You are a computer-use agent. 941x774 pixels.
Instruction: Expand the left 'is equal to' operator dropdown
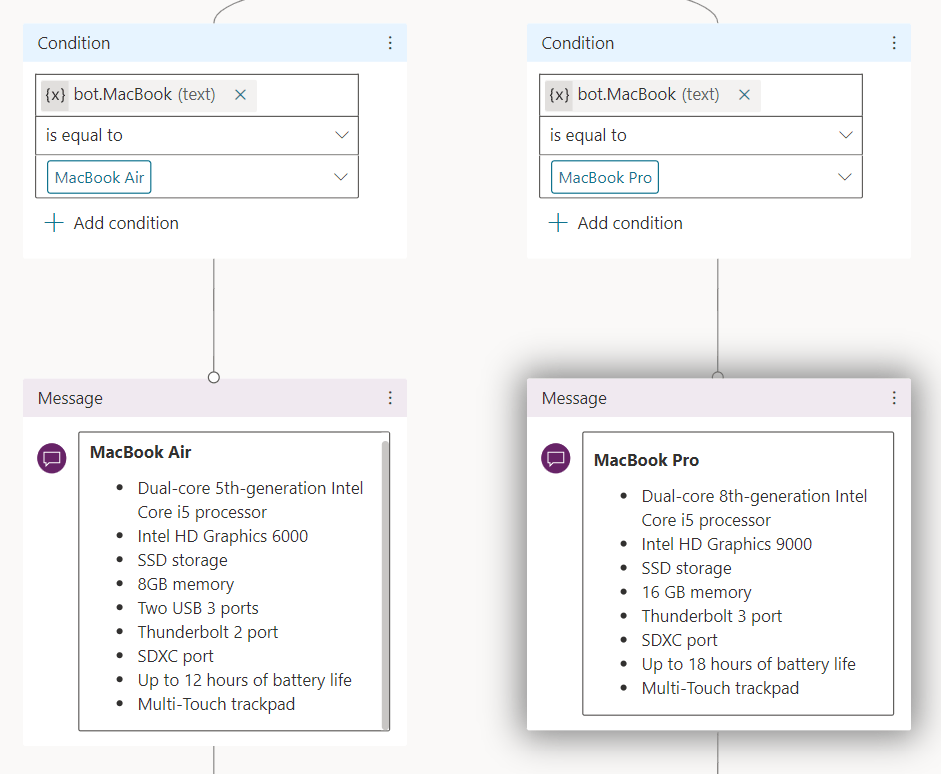(x=341, y=135)
